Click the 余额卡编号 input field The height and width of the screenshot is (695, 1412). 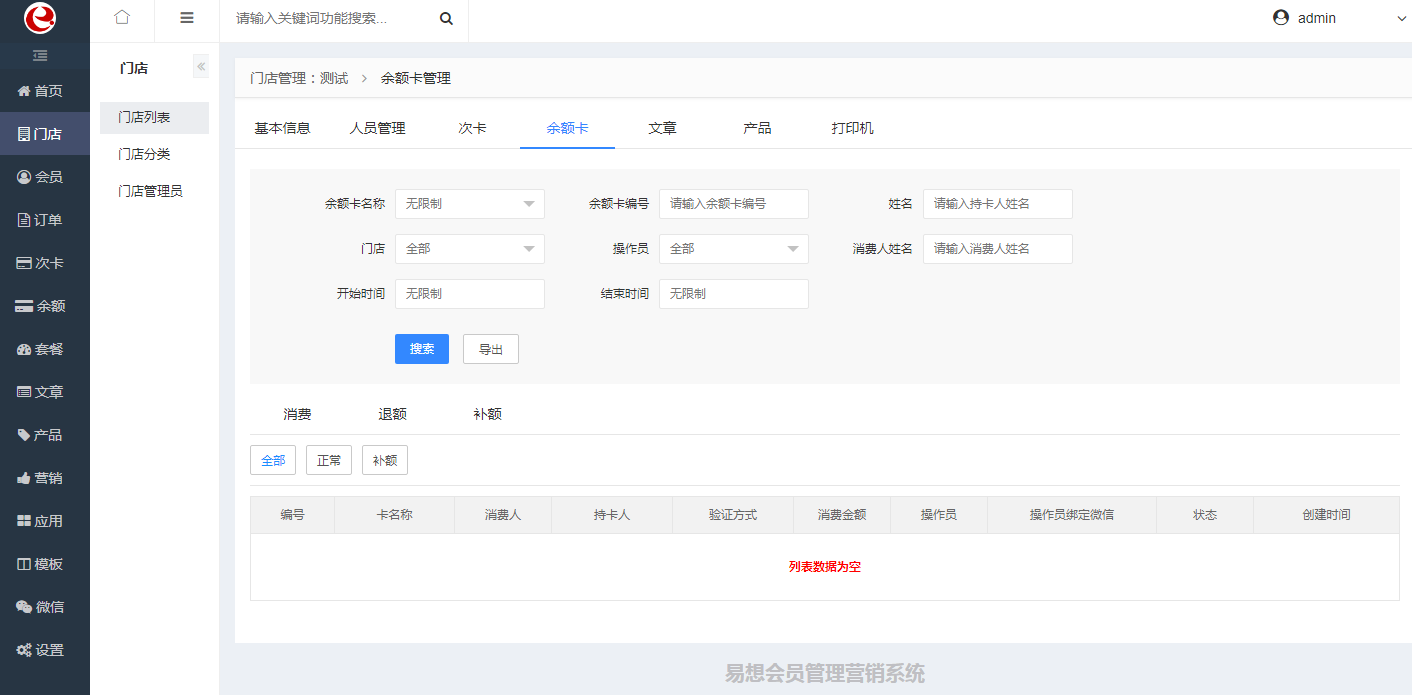click(x=733, y=204)
